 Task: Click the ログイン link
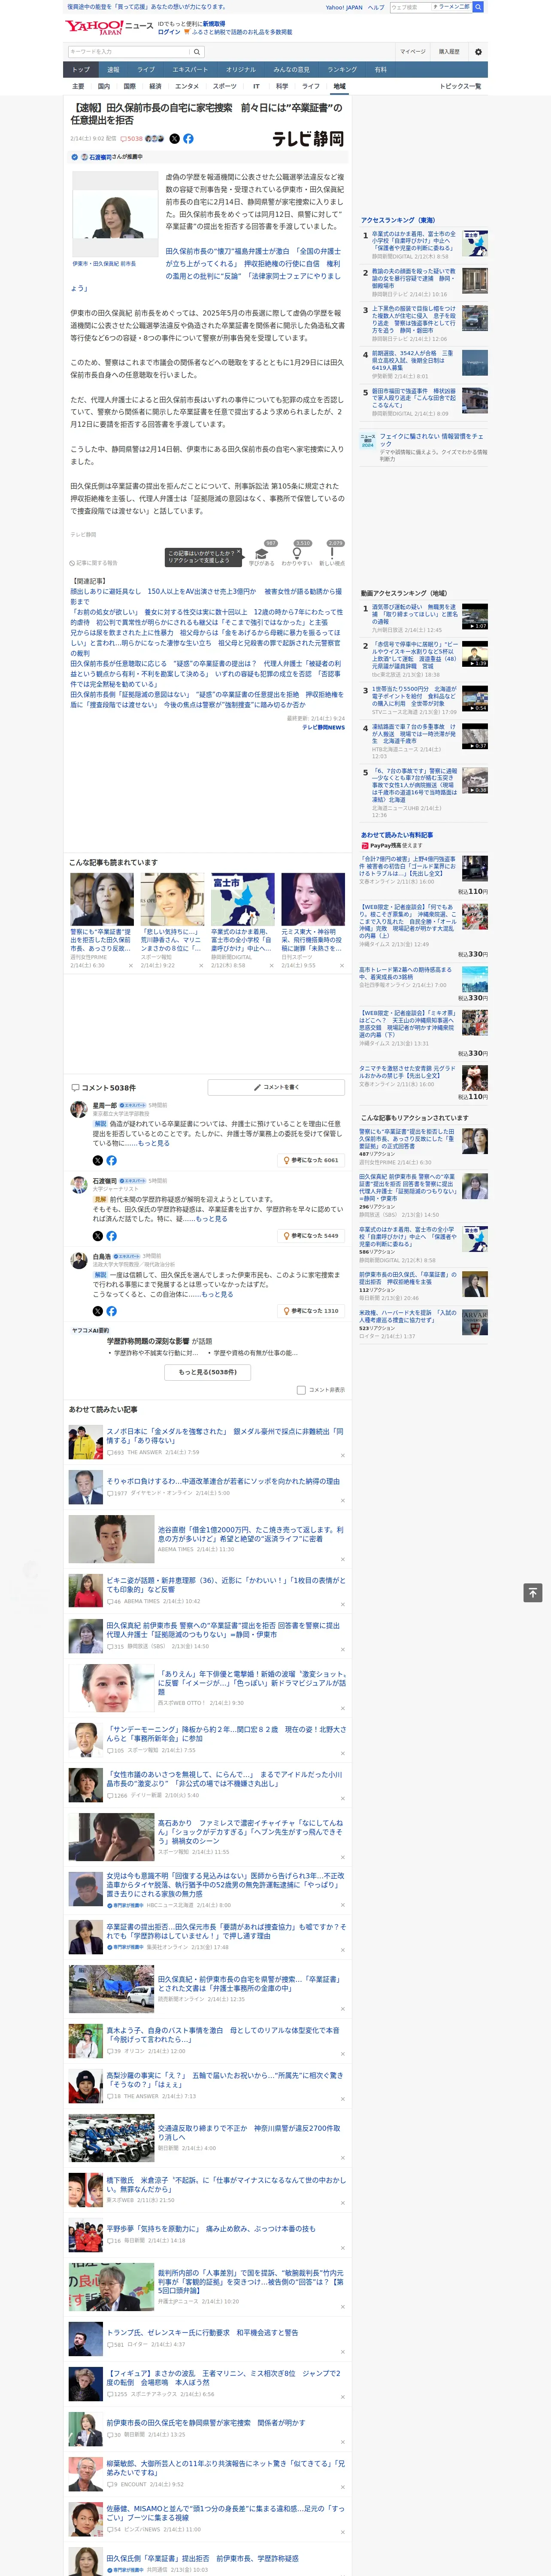click(169, 32)
